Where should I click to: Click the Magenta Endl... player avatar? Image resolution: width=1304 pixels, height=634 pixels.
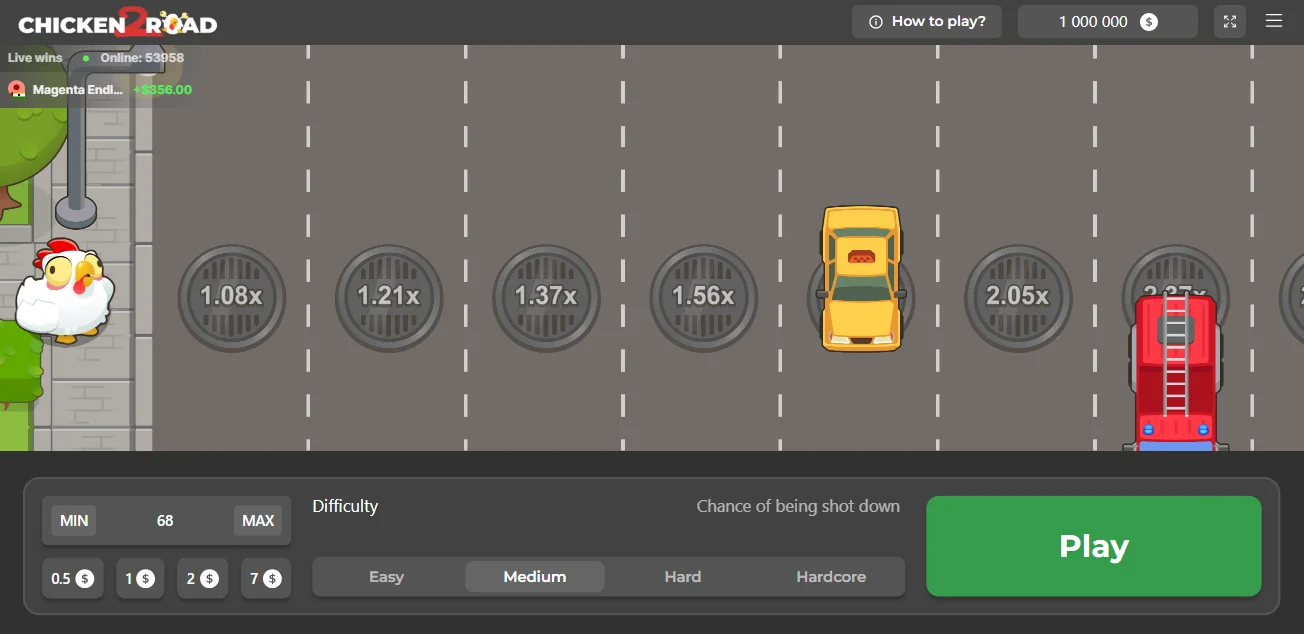click(17, 89)
